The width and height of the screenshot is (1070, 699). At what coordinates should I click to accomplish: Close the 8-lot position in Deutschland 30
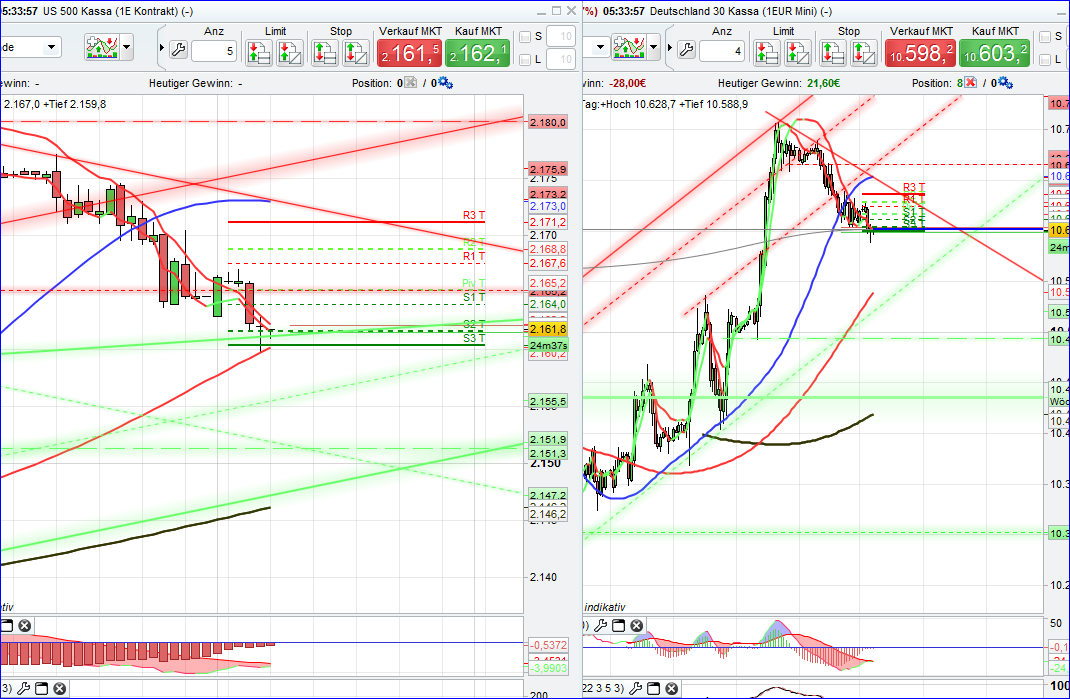click(x=970, y=83)
